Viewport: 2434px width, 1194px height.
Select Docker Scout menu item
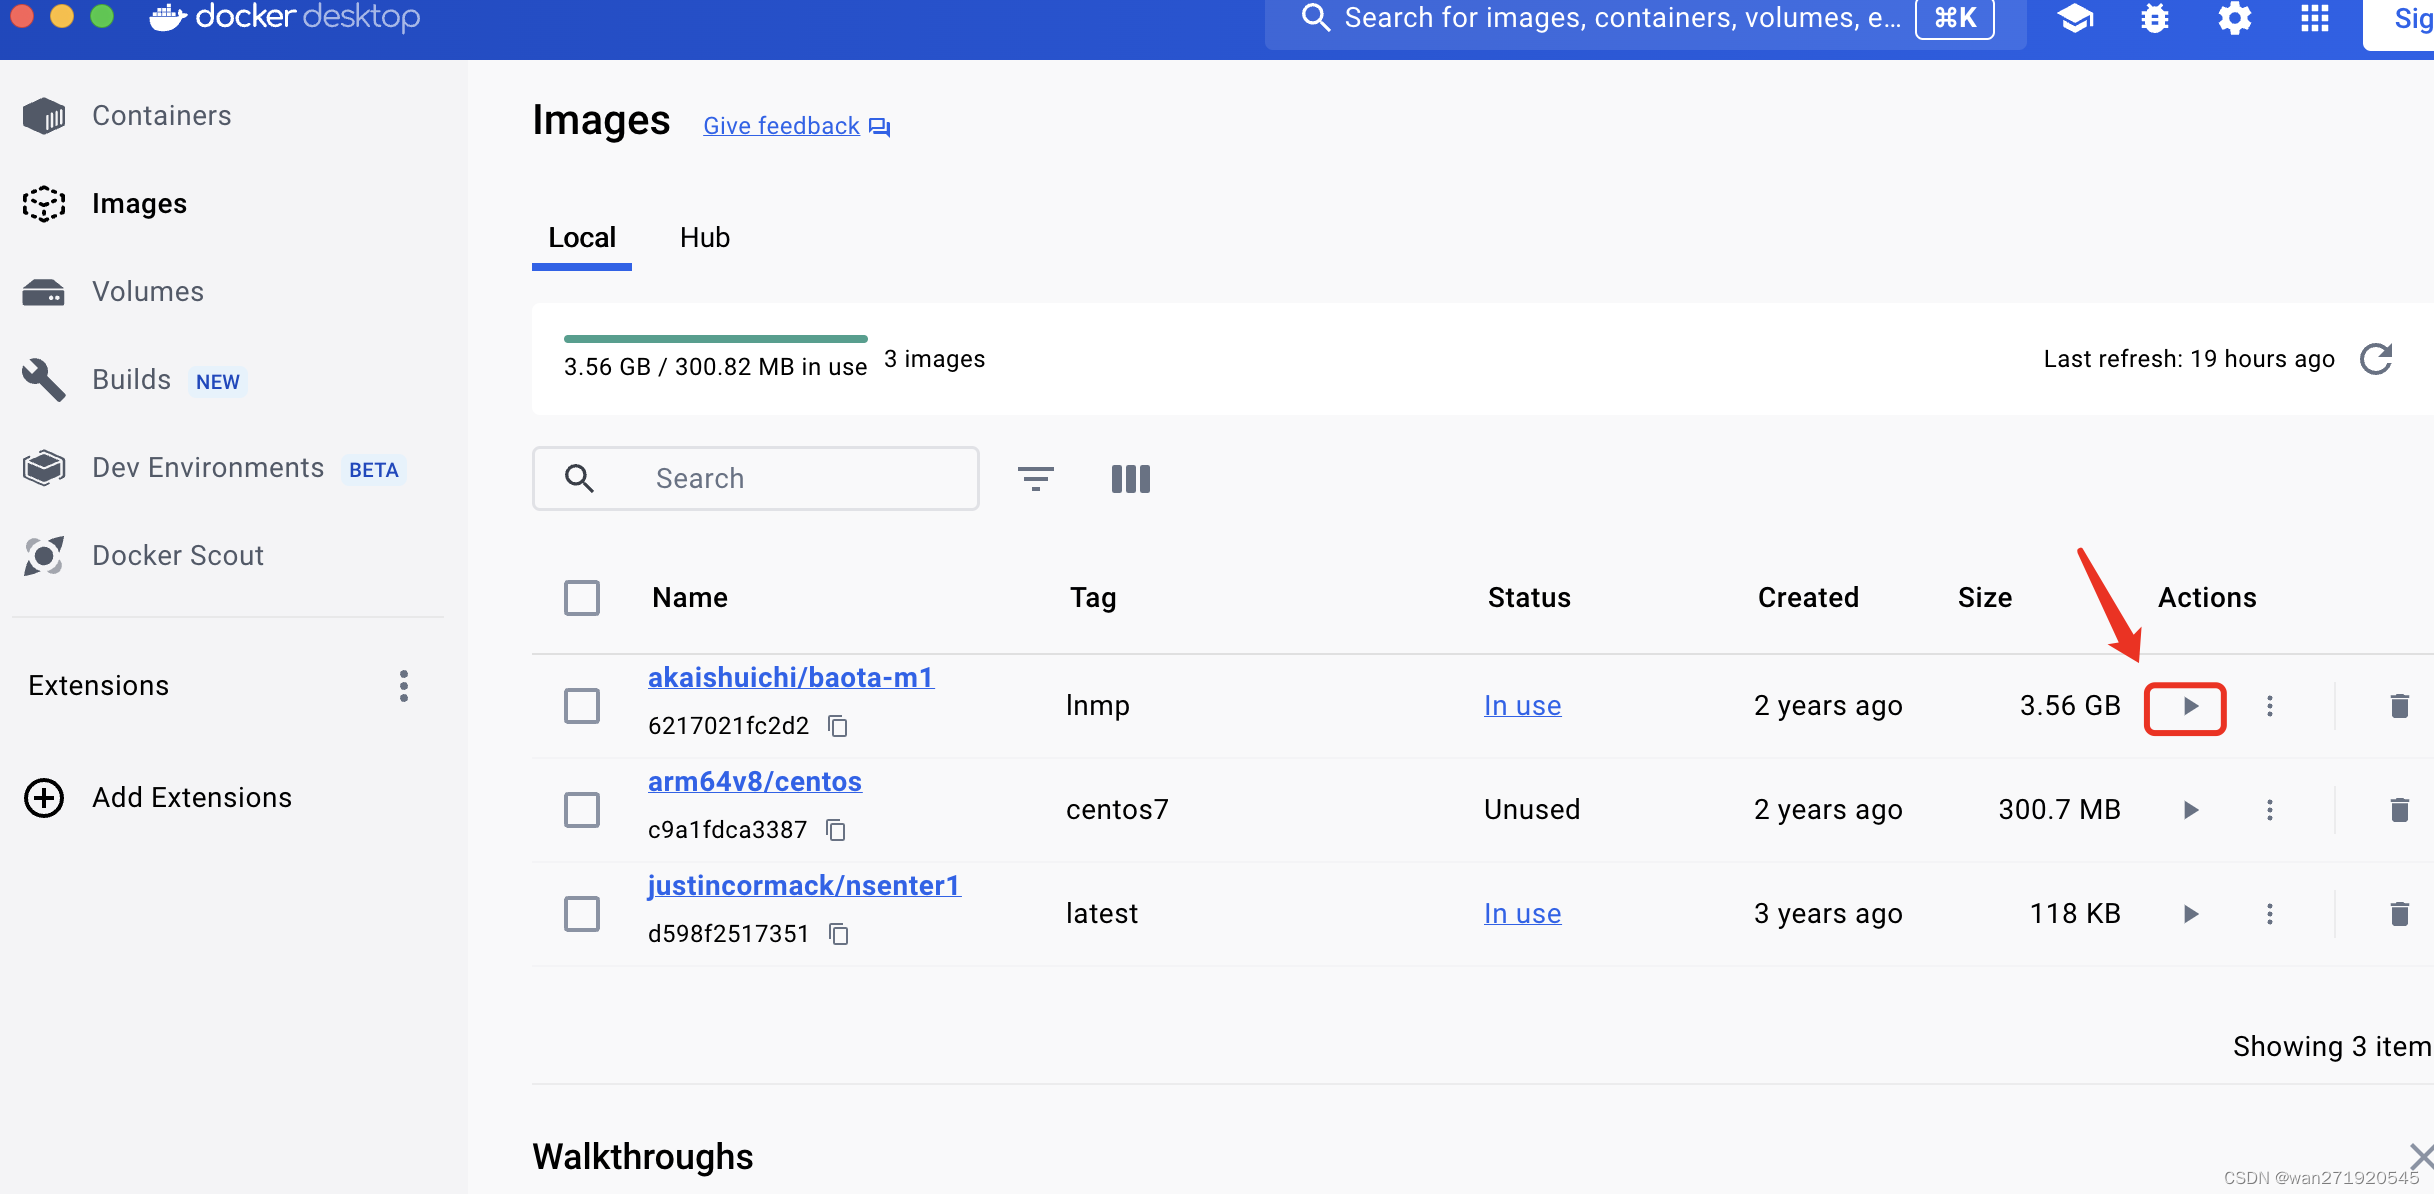tap(178, 556)
